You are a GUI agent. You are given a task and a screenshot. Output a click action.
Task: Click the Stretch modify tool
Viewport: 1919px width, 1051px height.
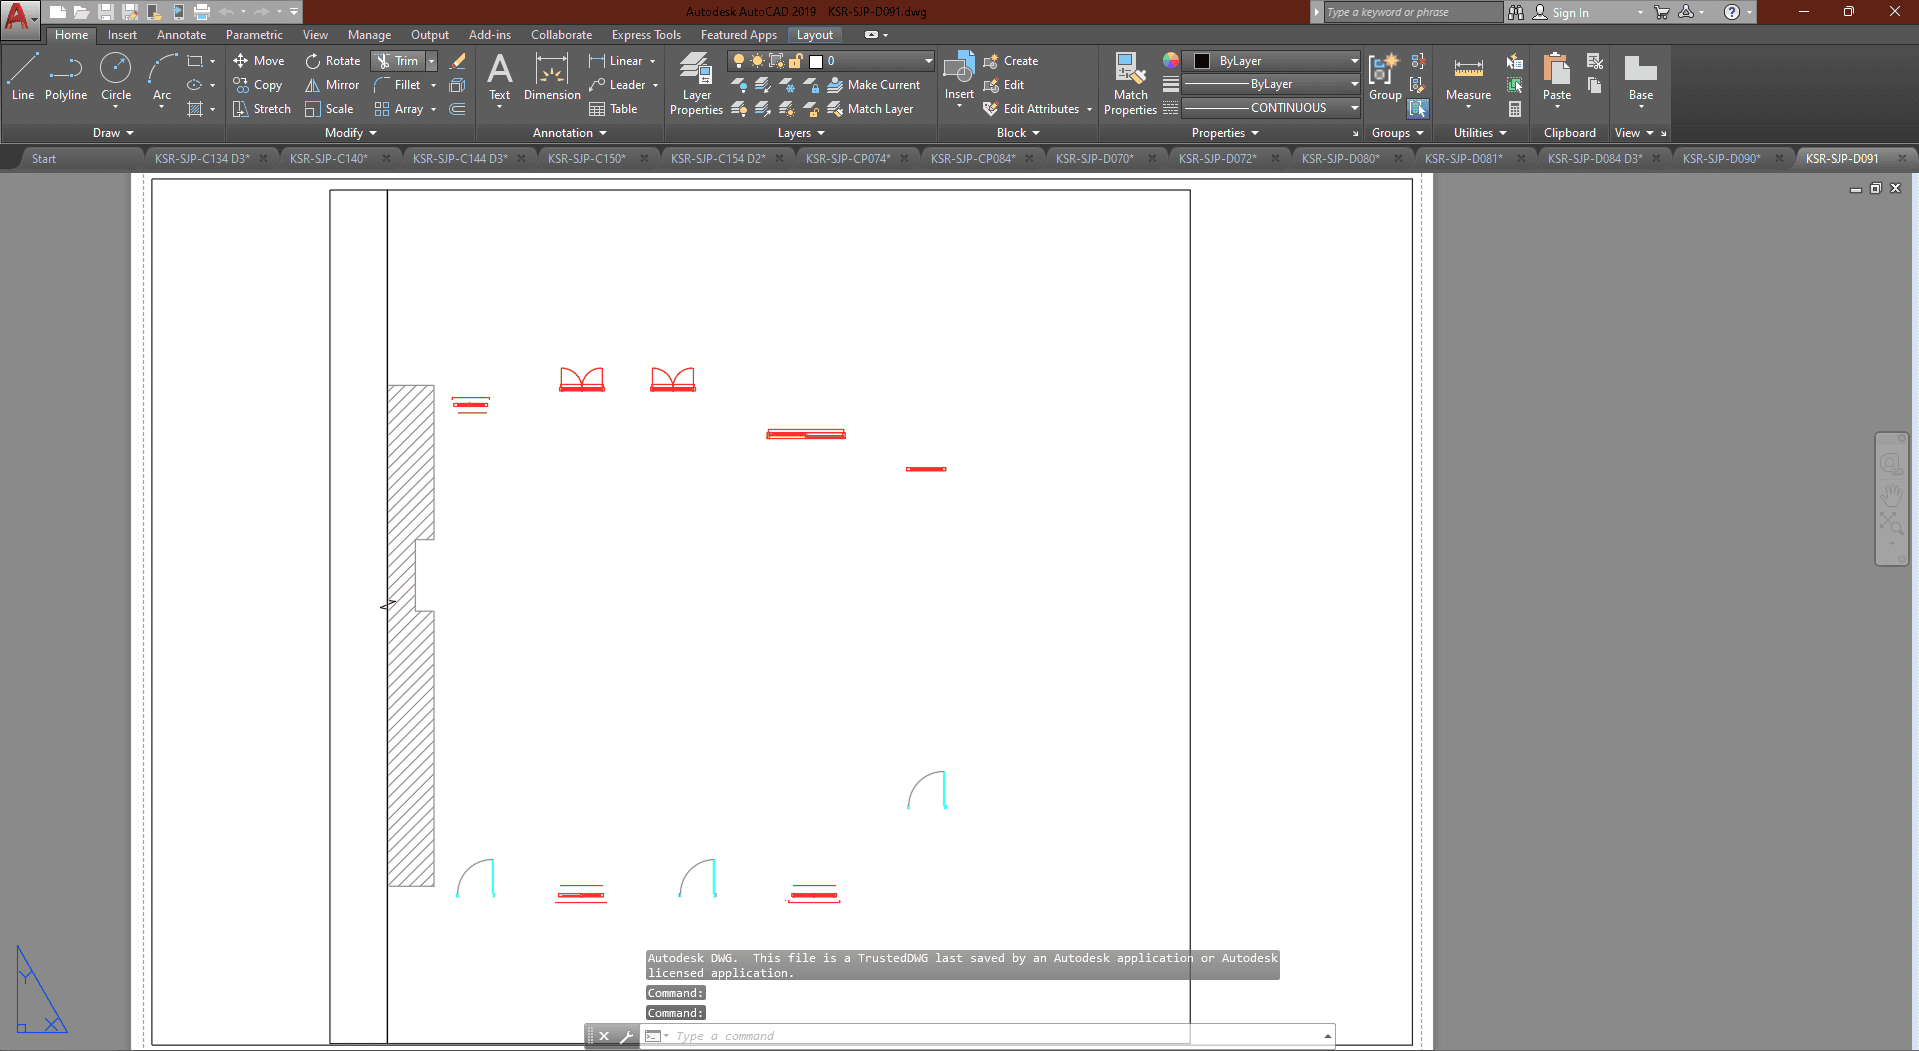click(x=261, y=109)
